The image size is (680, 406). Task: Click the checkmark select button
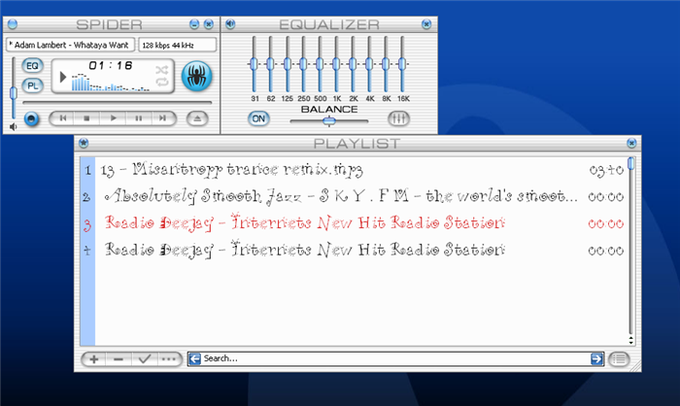point(144,359)
